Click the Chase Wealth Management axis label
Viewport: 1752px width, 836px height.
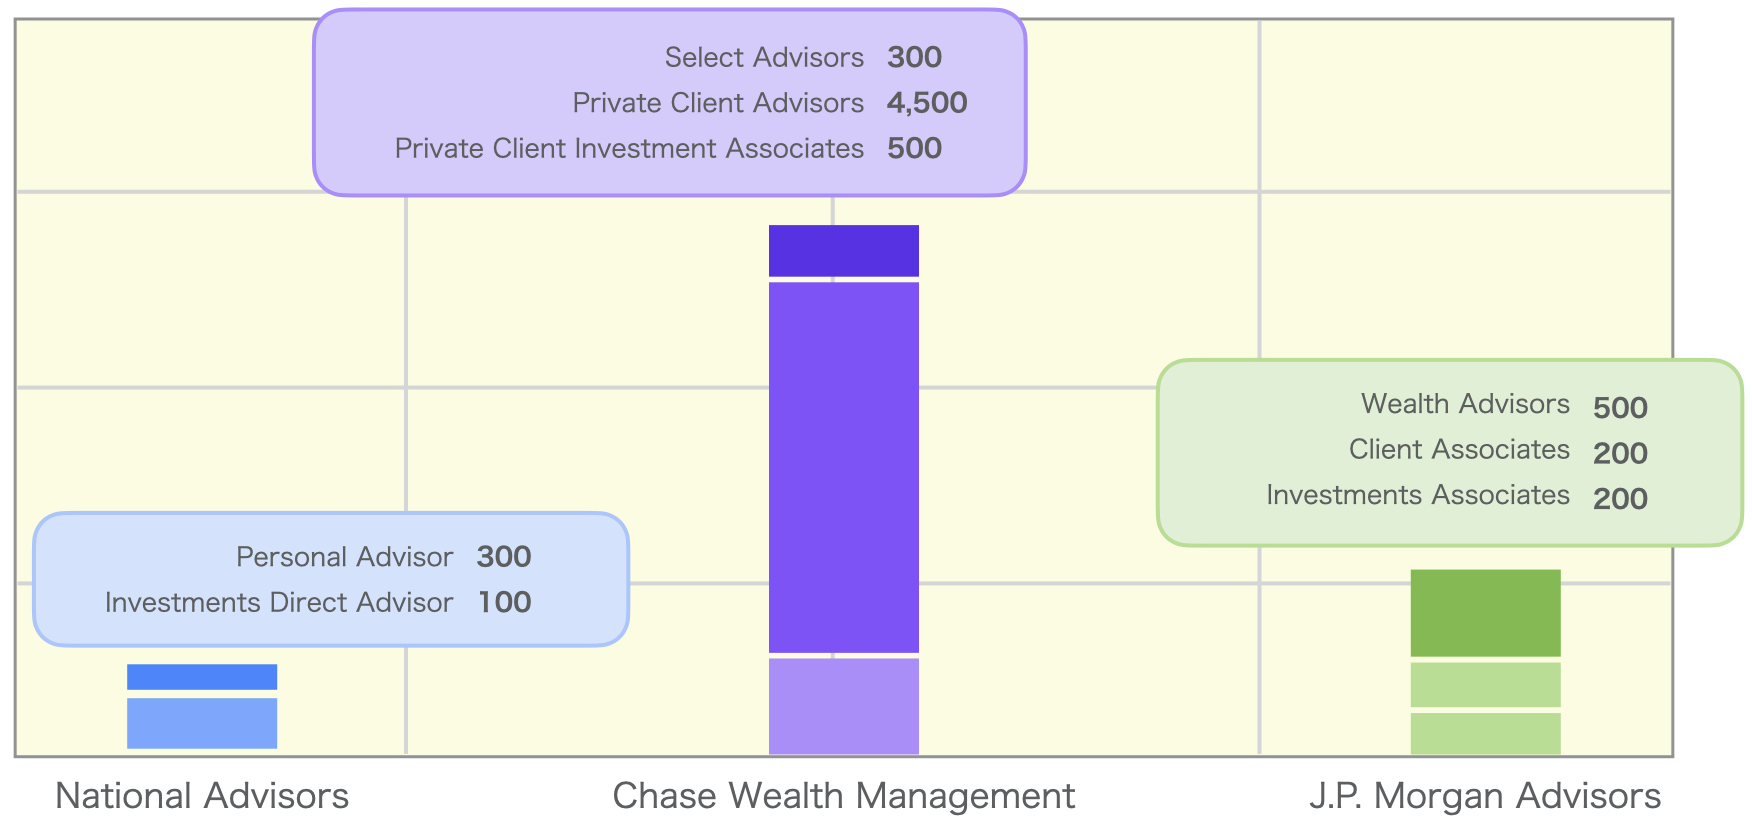coord(843,796)
